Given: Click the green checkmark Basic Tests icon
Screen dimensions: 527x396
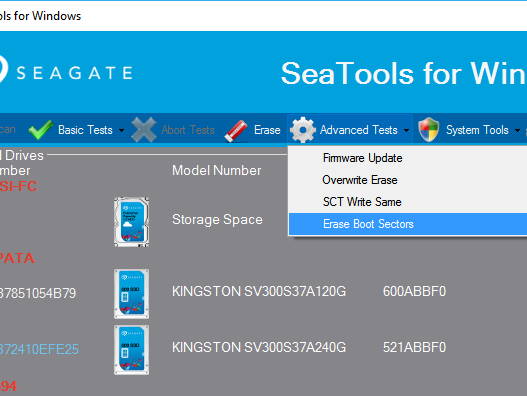Looking at the screenshot, I should (x=41, y=129).
